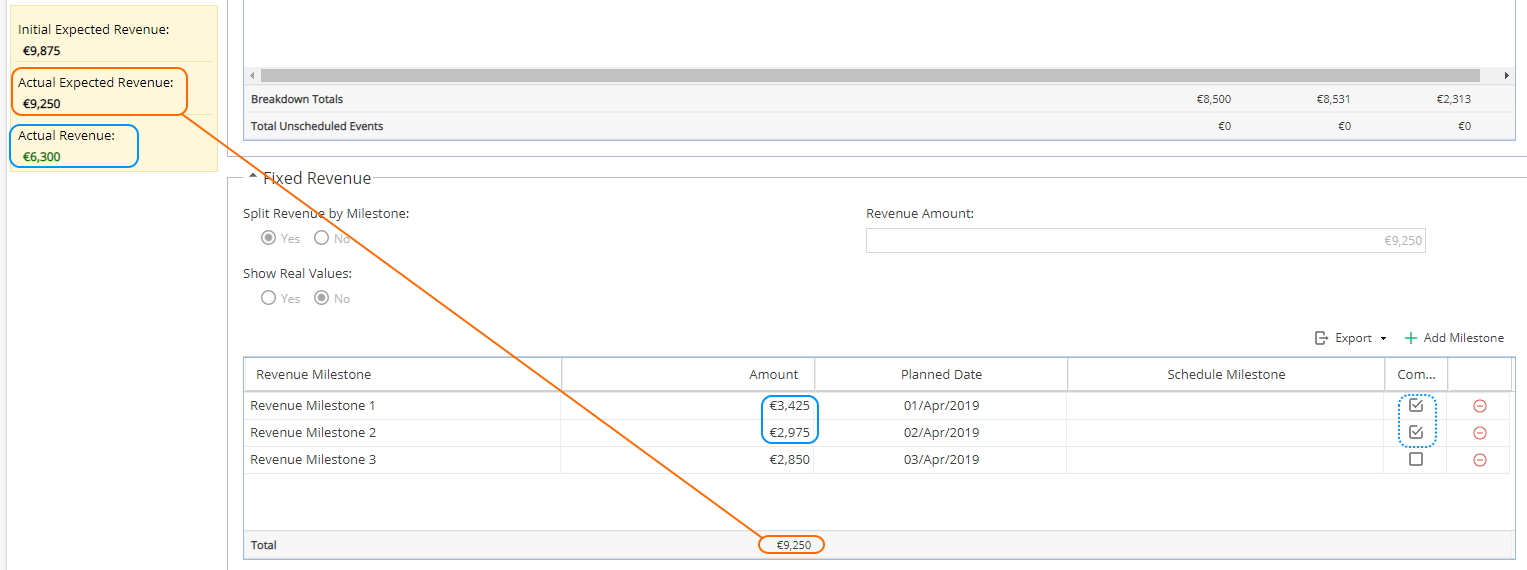
Task: Click the horizontal scrollbar thumb
Action: click(x=870, y=75)
